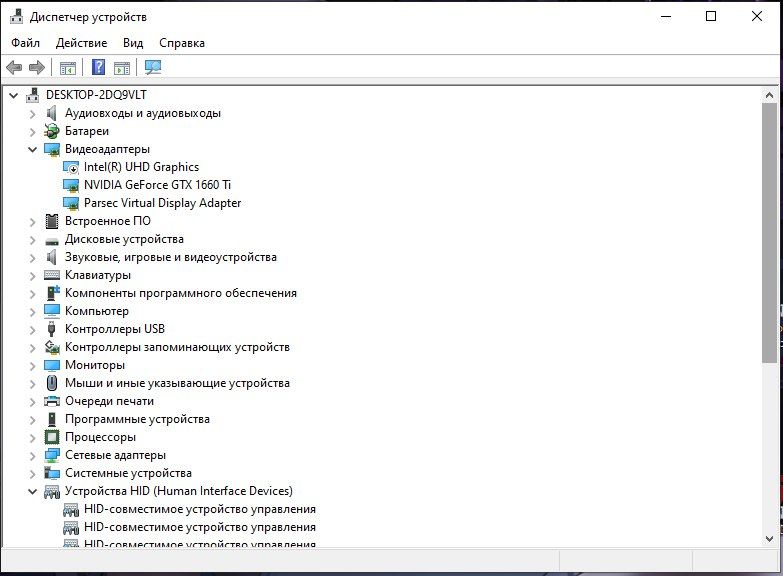Minimize the Диспетчер устройств window
Viewport: 783px width, 576px height.
click(x=666, y=16)
